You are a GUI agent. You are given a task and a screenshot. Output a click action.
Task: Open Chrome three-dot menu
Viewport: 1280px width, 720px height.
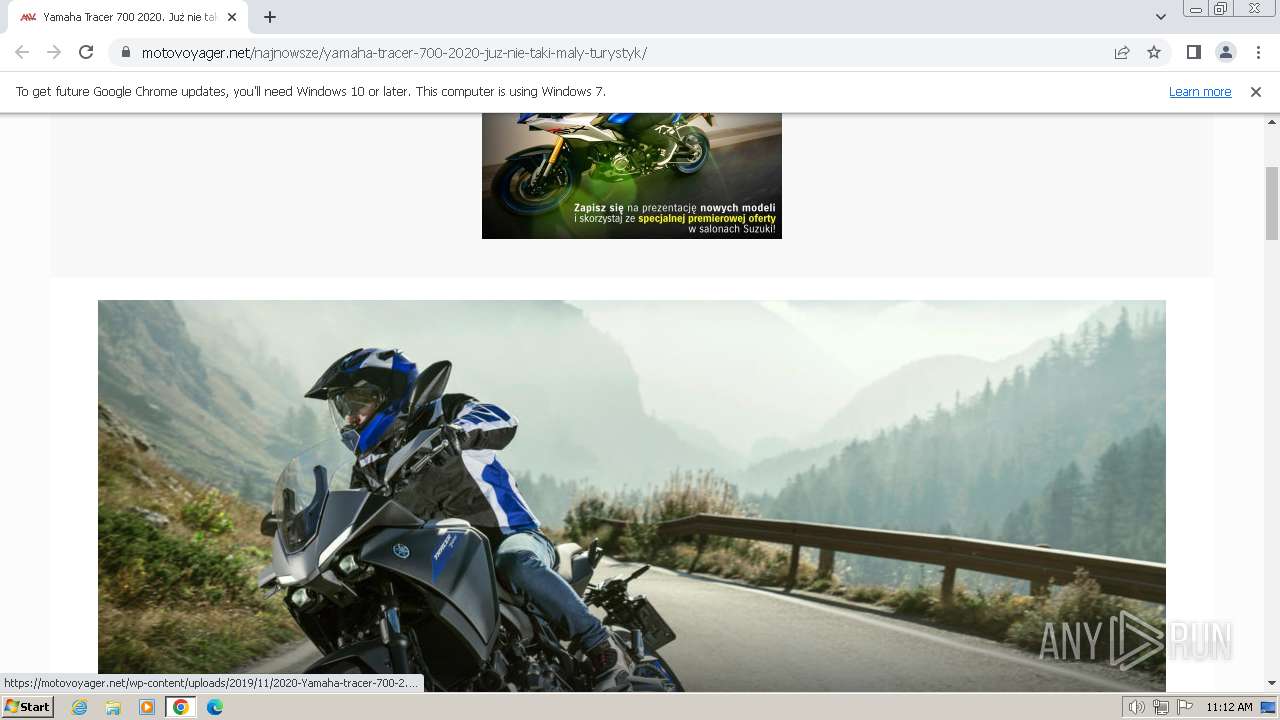click(1258, 52)
